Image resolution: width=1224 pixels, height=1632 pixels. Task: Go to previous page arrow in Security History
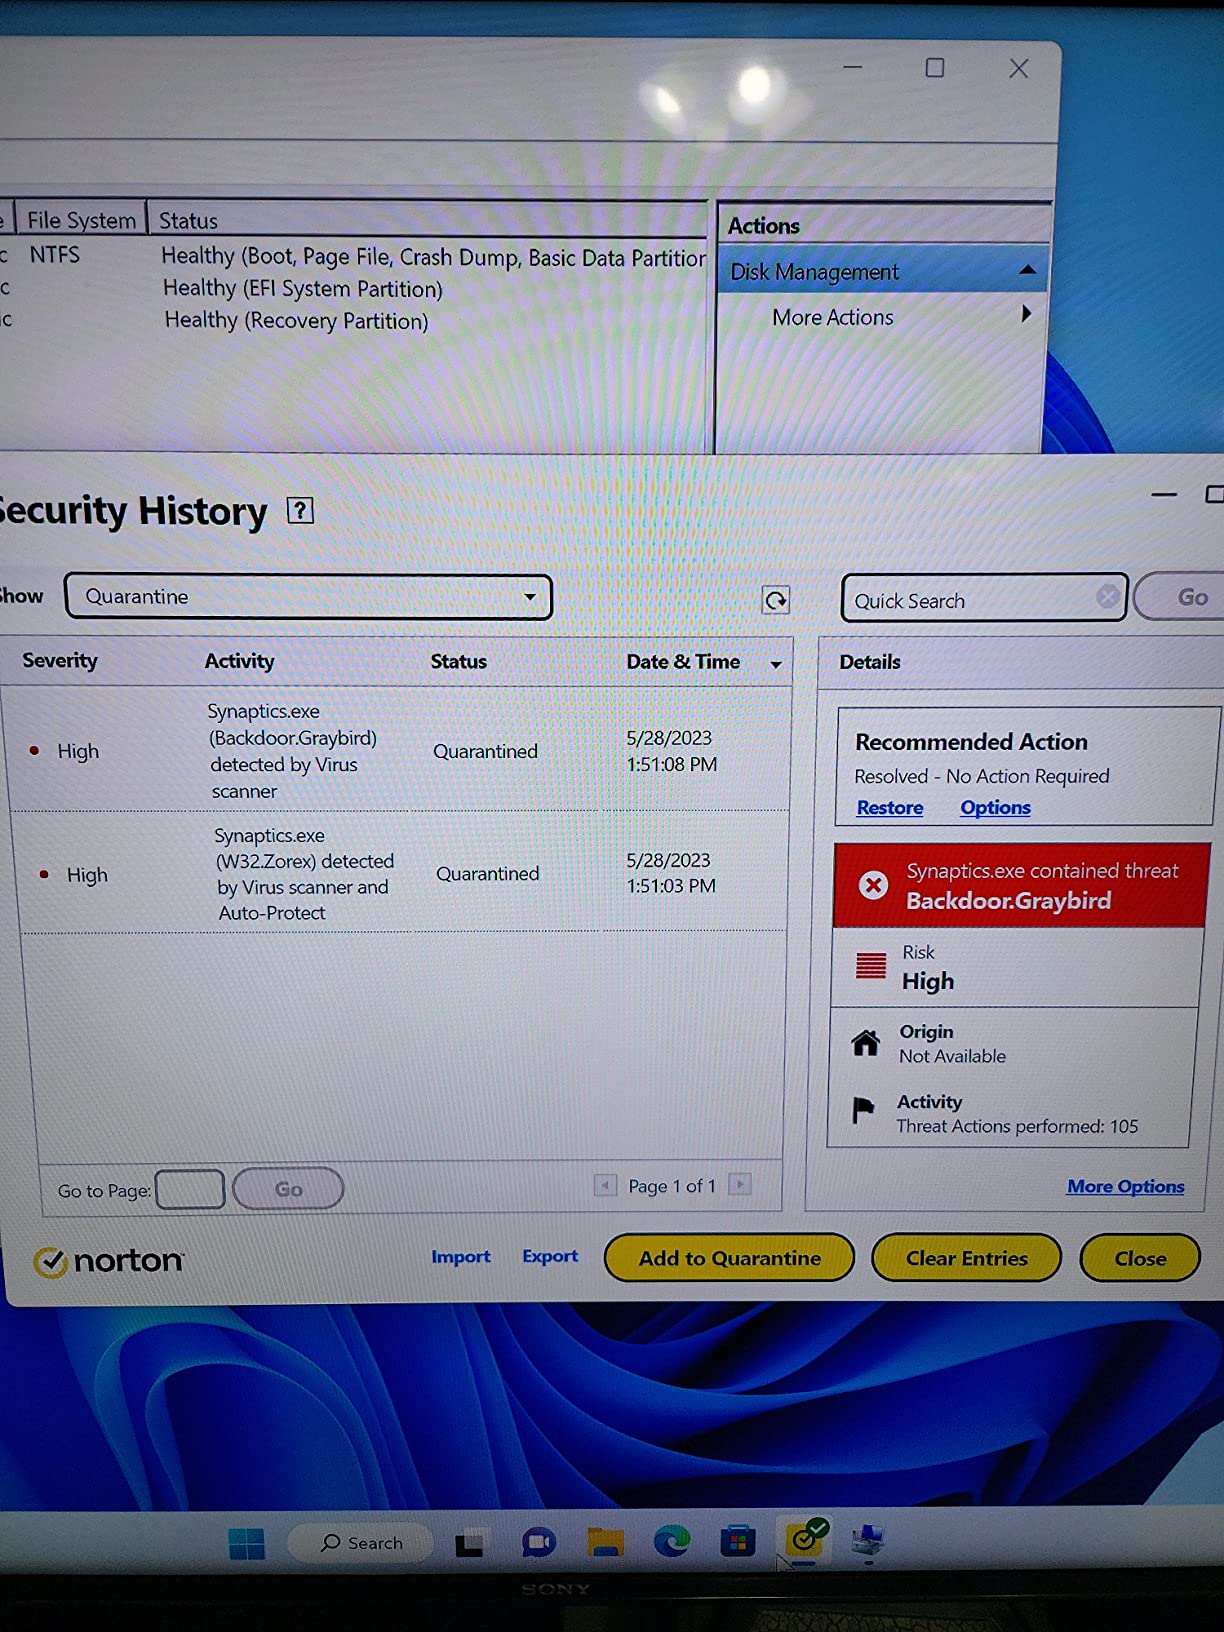605,1186
